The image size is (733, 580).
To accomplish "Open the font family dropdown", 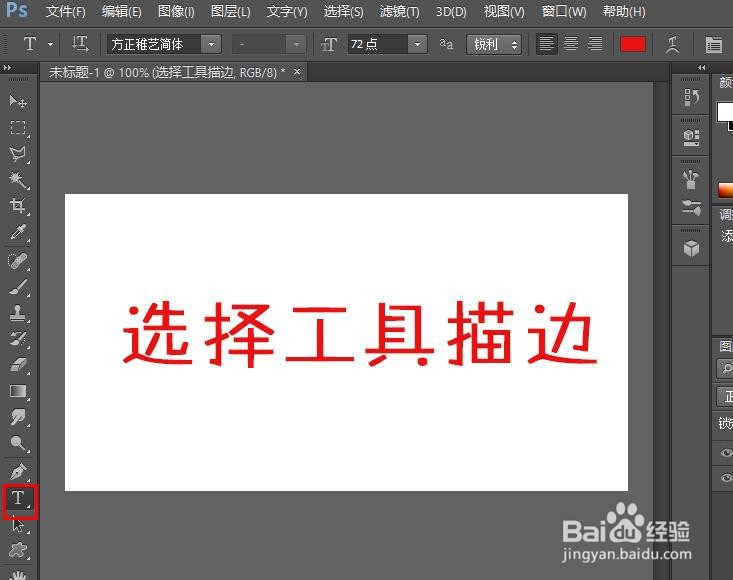I will (211, 44).
